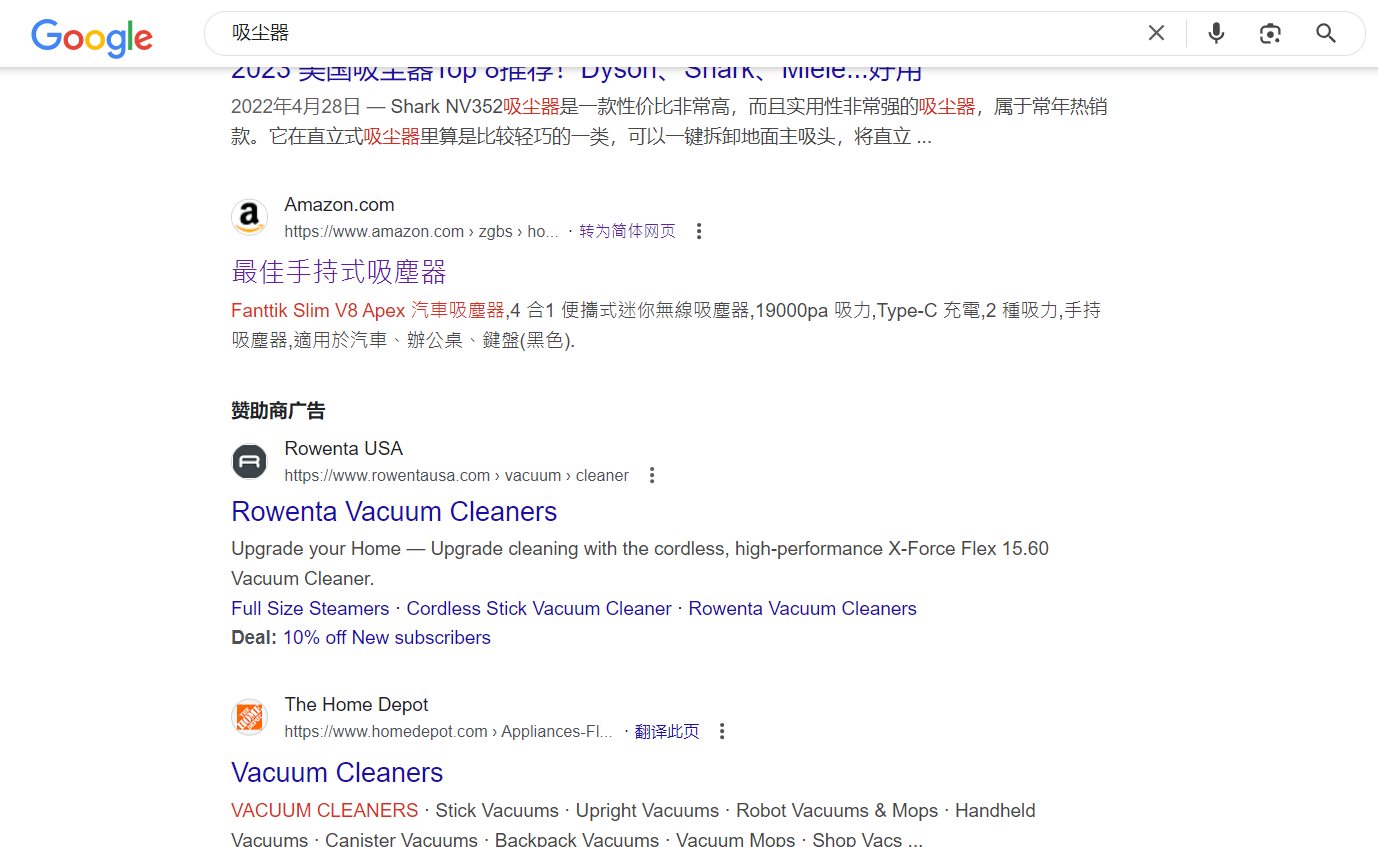Focus the search field containing 吸尘器

click(680, 33)
